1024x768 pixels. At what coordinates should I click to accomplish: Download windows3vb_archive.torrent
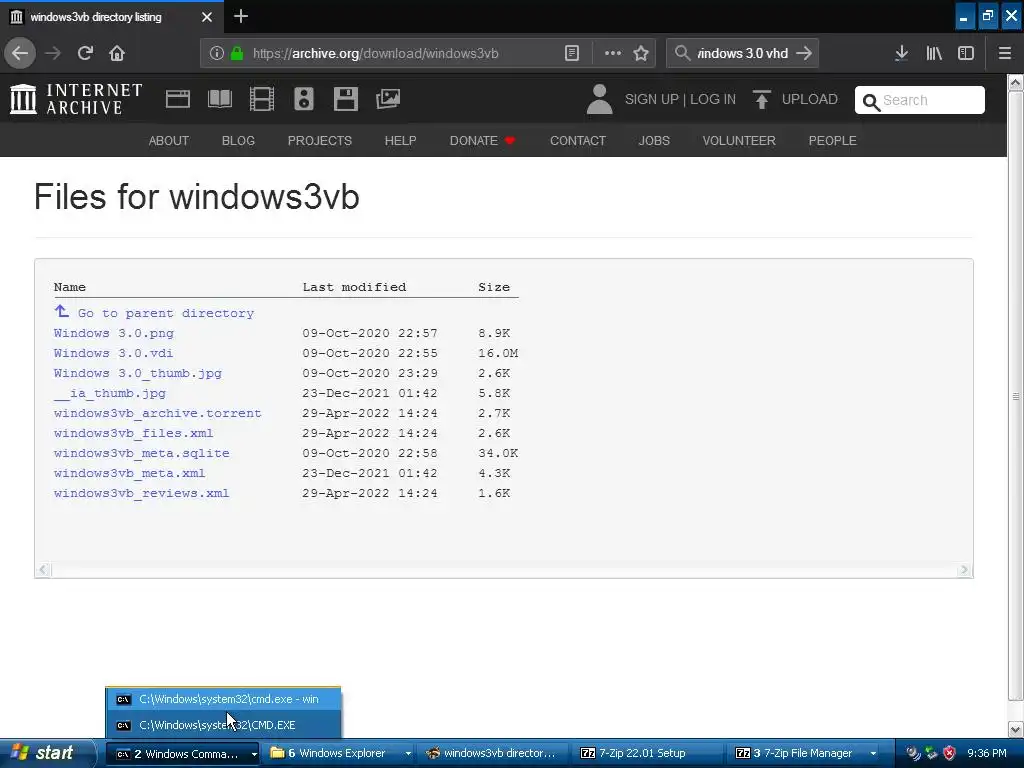[157, 413]
